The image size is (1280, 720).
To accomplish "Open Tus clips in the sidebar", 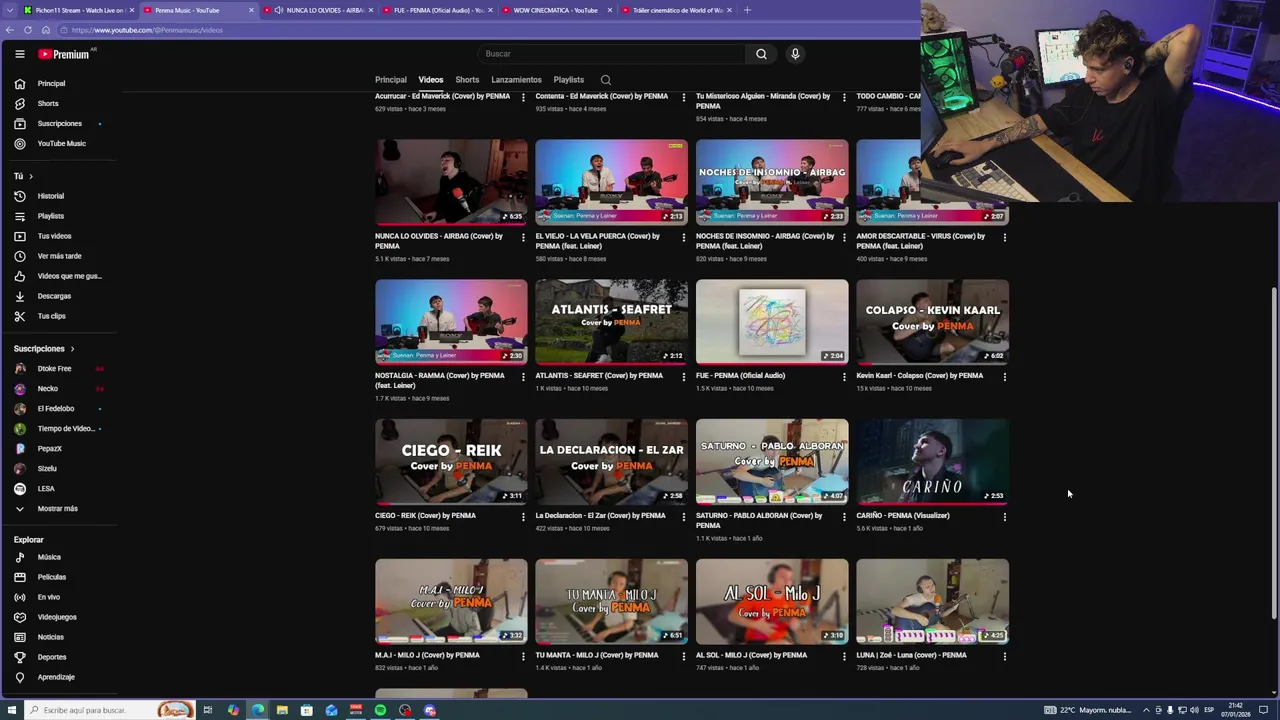I will (x=58, y=316).
